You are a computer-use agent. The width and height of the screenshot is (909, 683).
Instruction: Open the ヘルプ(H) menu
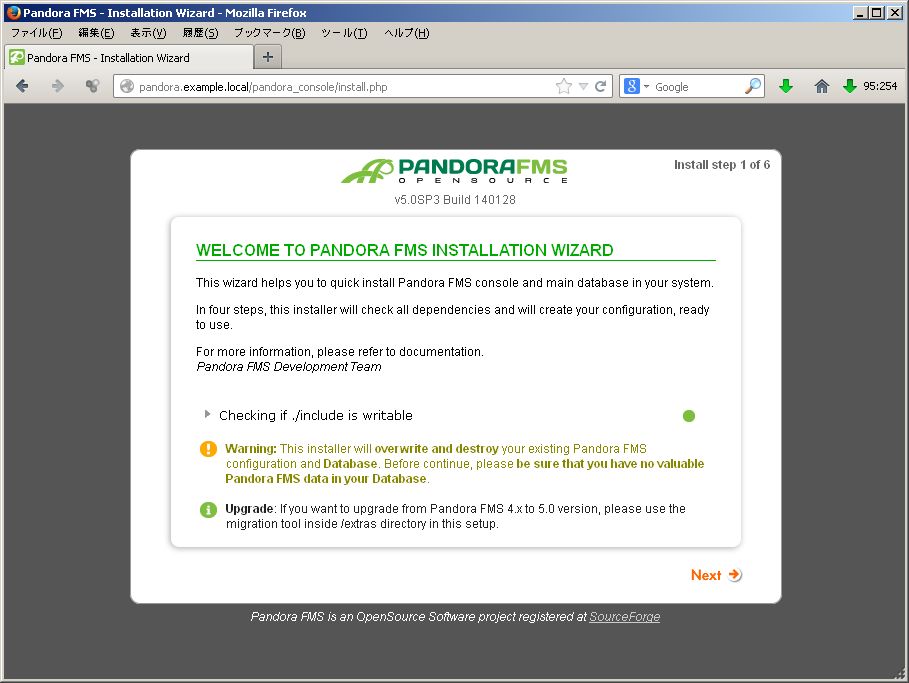click(406, 33)
